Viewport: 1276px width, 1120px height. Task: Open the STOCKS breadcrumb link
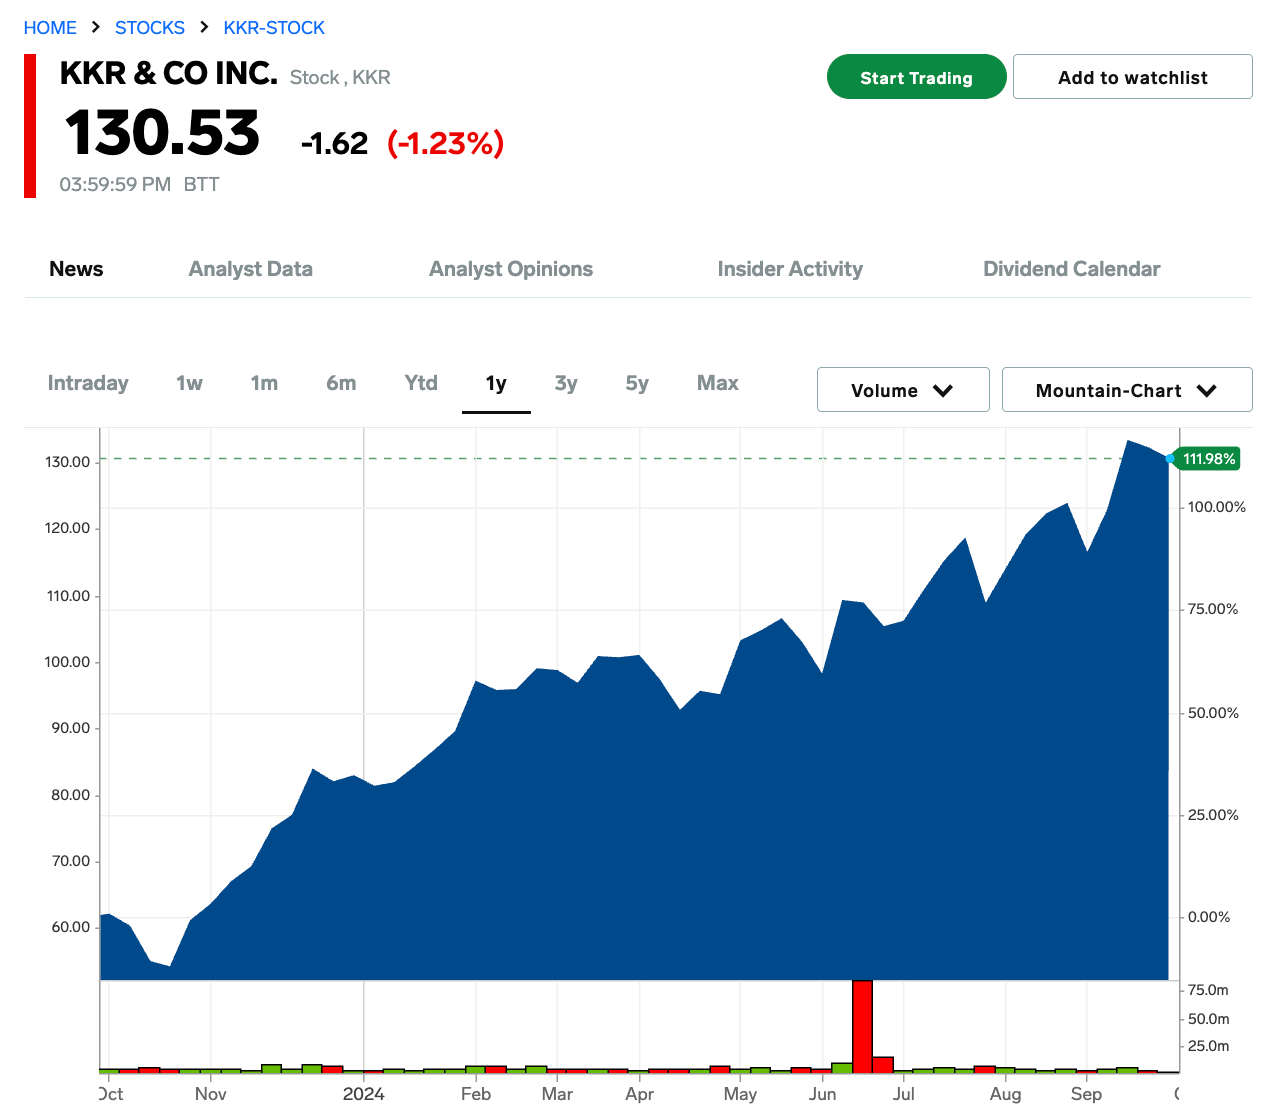[150, 27]
